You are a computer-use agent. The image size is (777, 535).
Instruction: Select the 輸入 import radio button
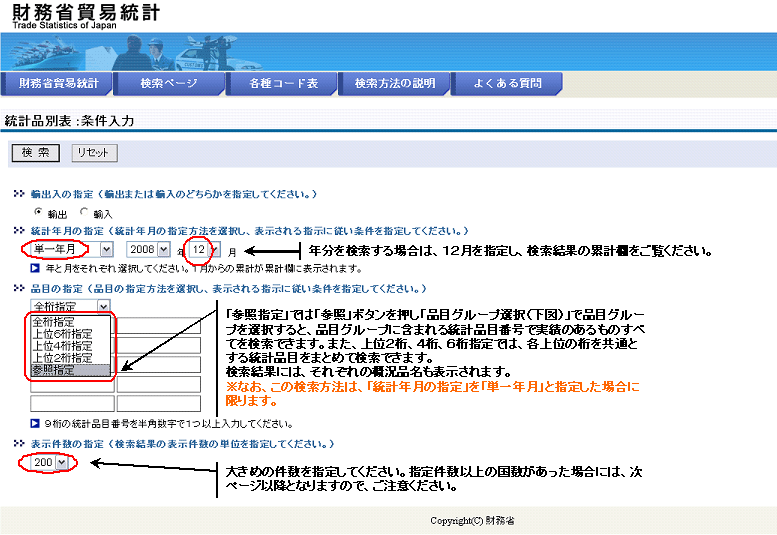click(84, 212)
